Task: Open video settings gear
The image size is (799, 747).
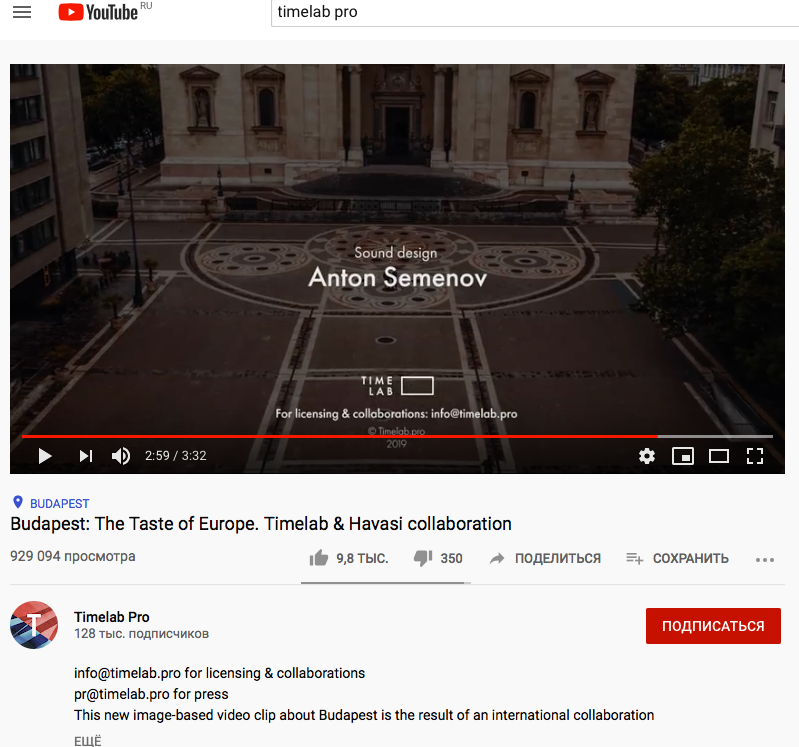Action: [x=647, y=456]
